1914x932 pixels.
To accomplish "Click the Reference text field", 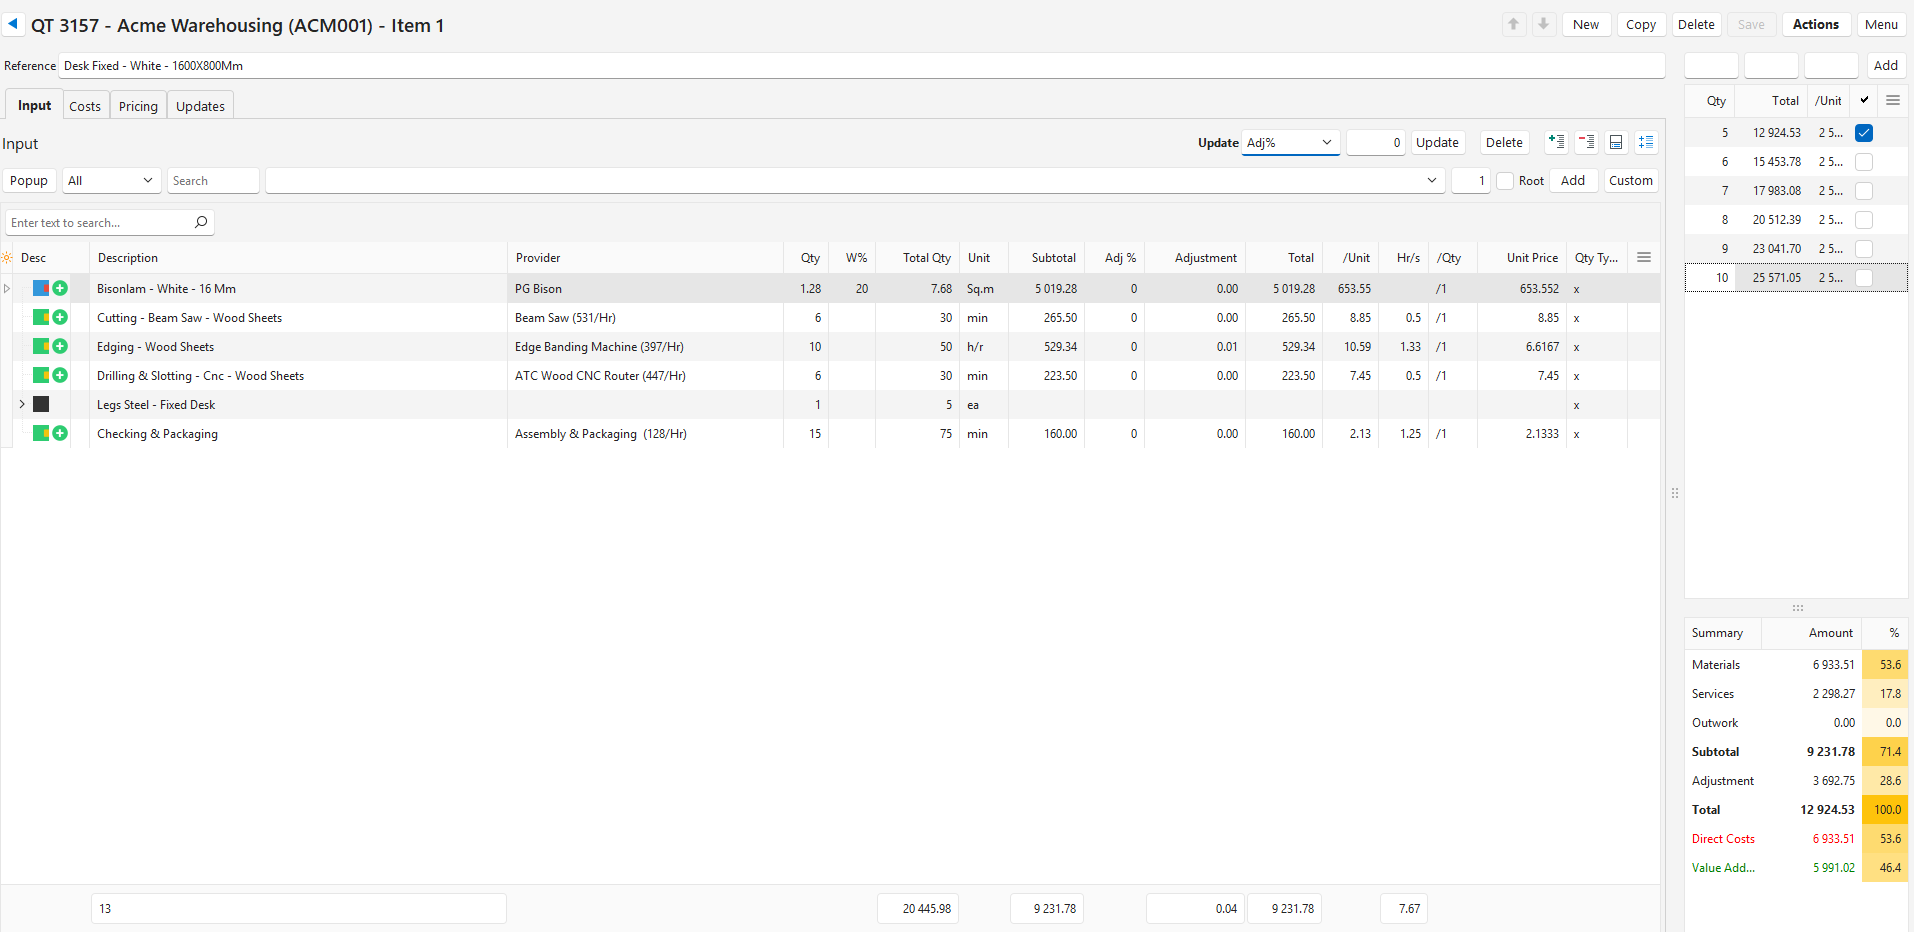I will [861, 65].
